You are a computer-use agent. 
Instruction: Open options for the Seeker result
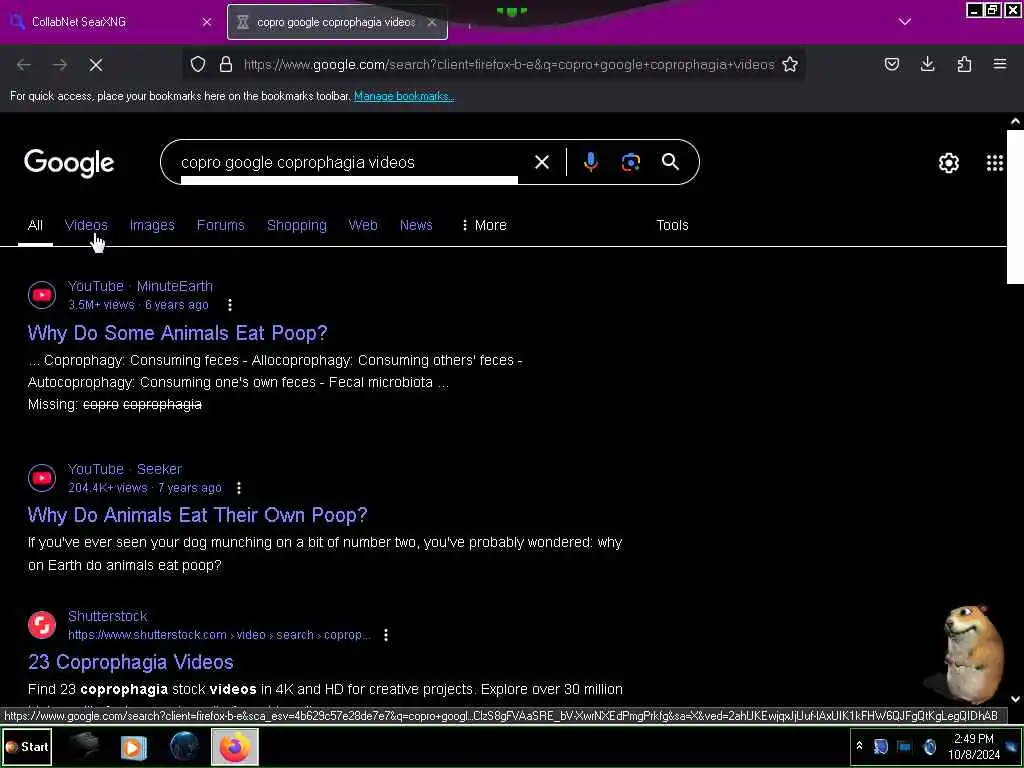(x=239, y=488)
